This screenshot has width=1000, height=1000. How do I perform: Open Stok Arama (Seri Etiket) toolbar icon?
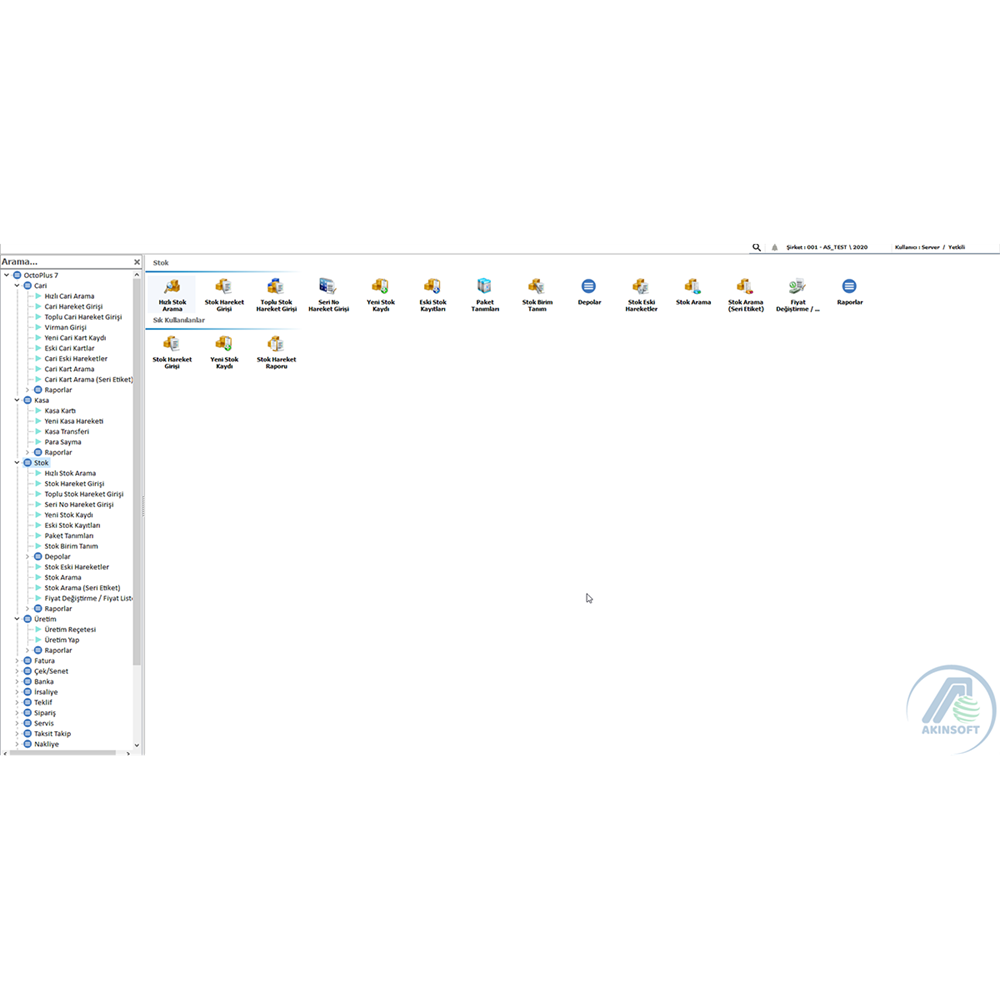tap(745, 288)
